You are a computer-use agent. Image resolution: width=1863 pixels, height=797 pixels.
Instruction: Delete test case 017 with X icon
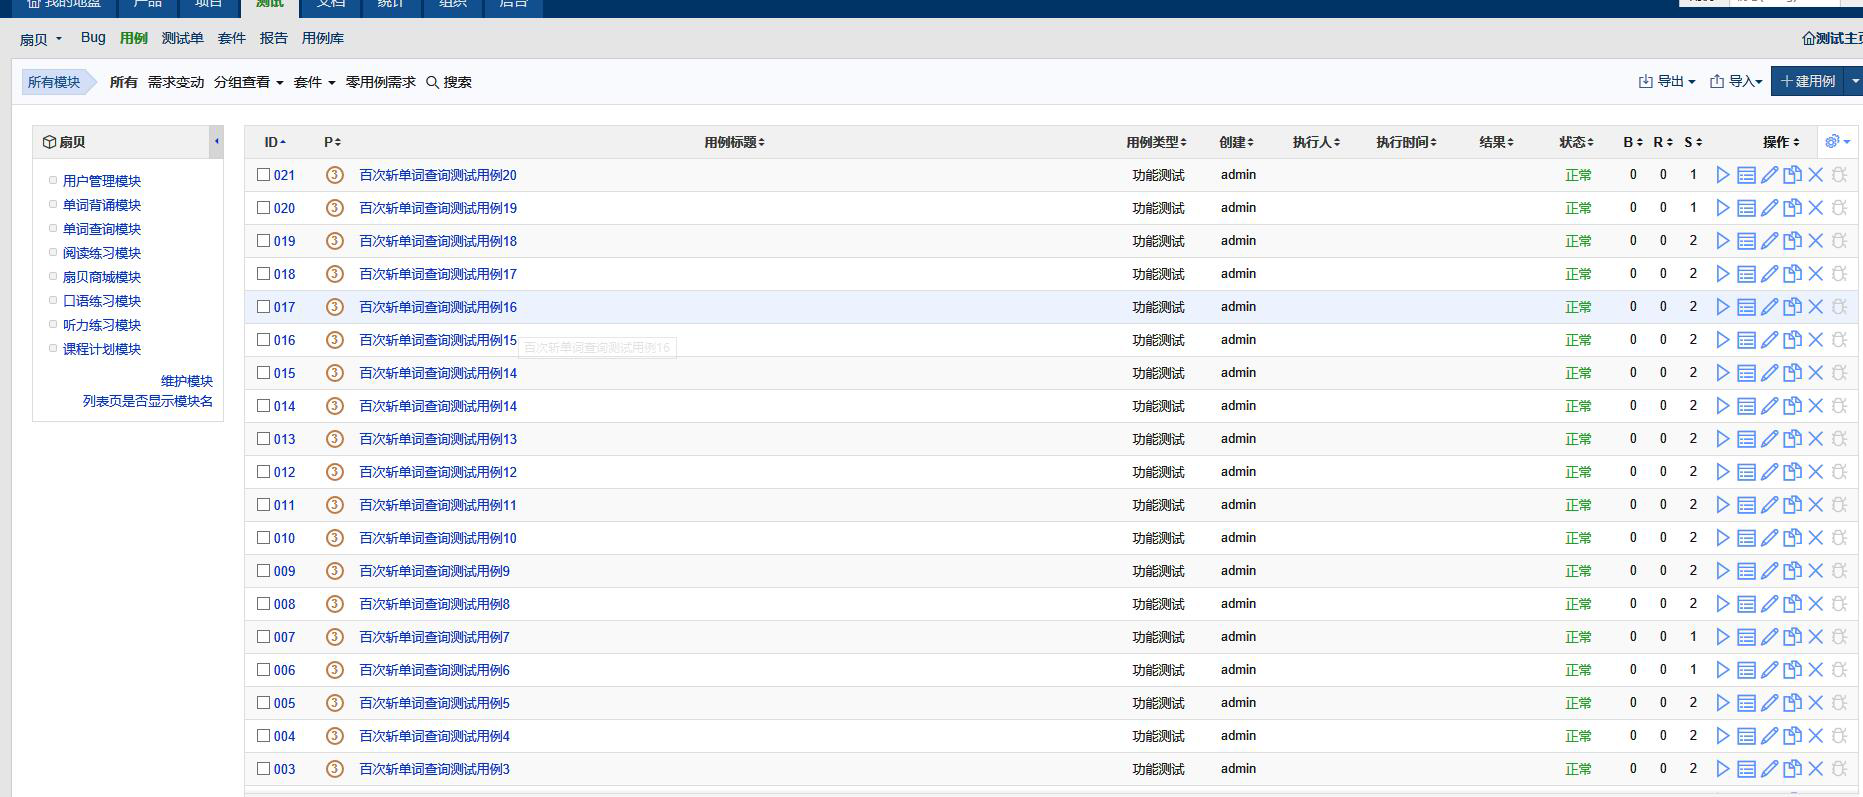1816,307
